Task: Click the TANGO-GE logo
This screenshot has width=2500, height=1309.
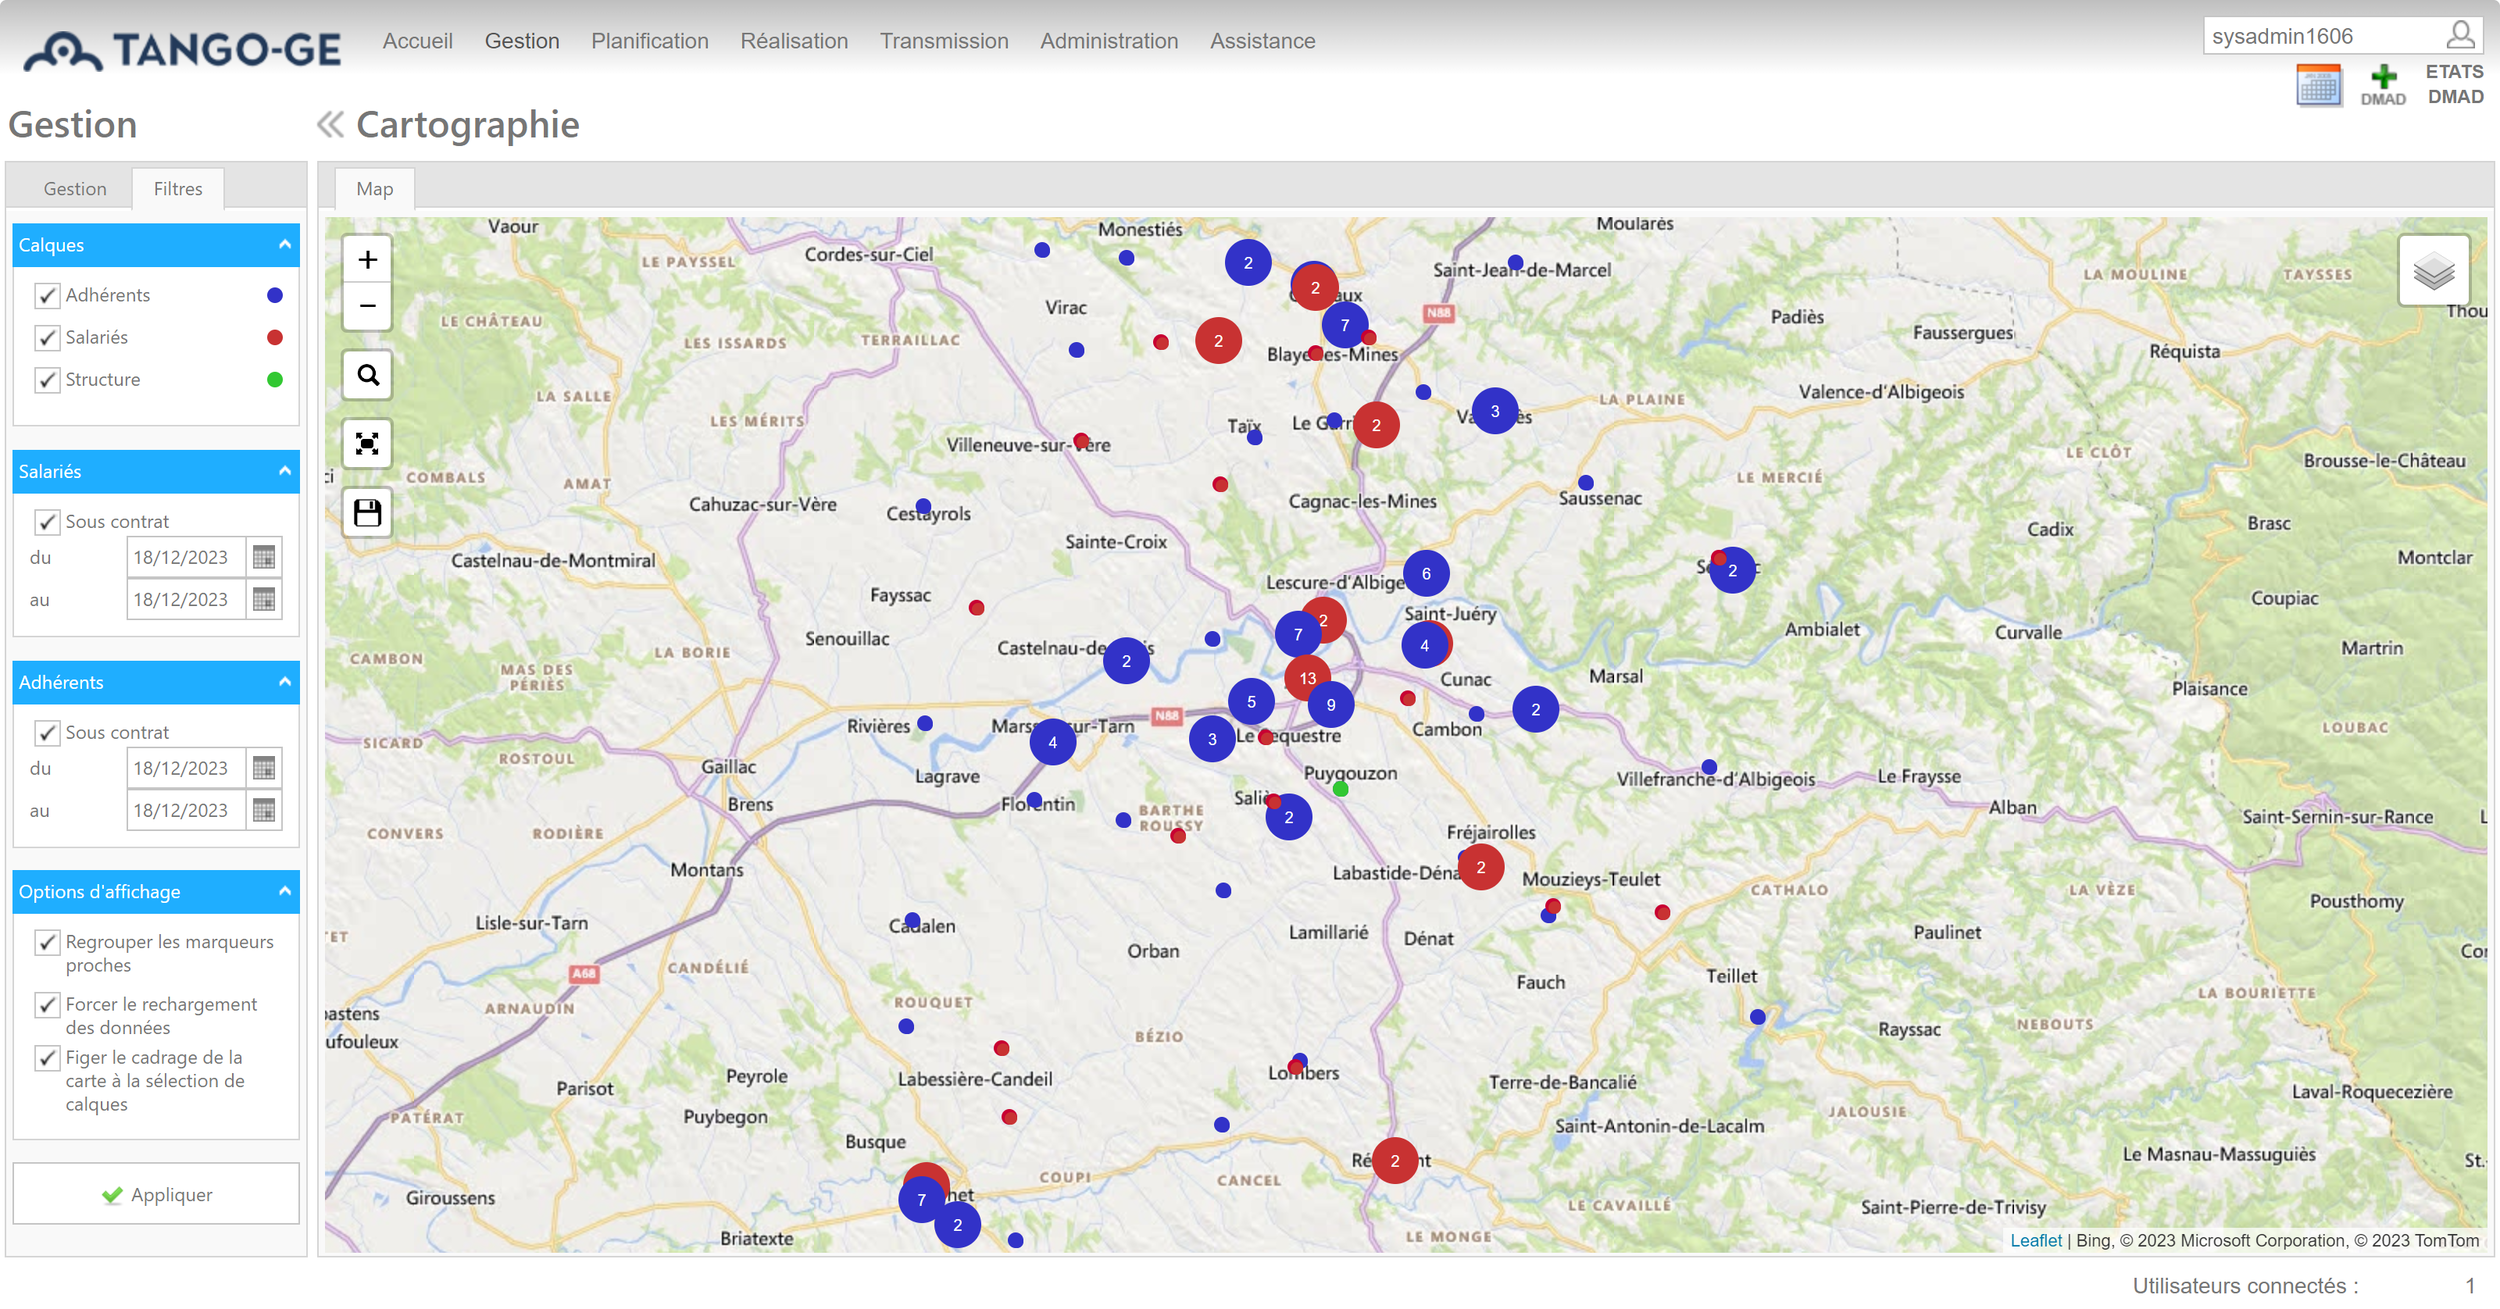Action: pyautogui.click(x=182, y=49)
